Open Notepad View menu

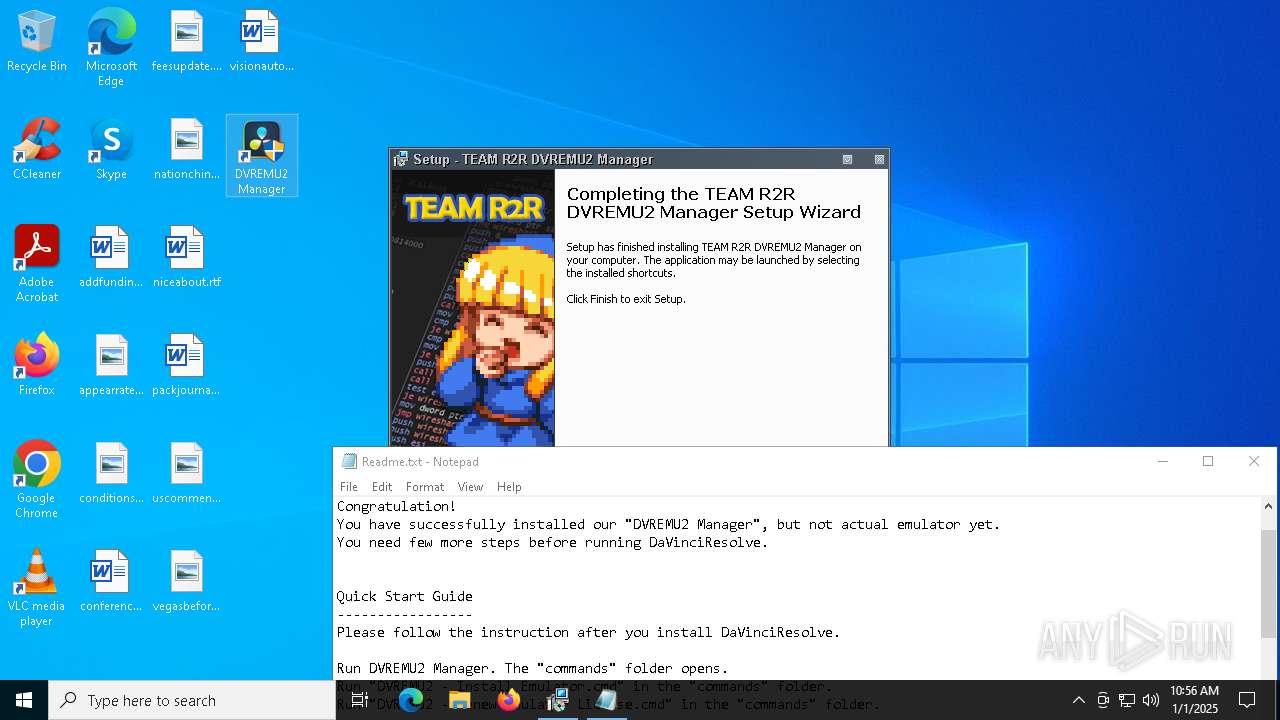[x=470, y=487]
